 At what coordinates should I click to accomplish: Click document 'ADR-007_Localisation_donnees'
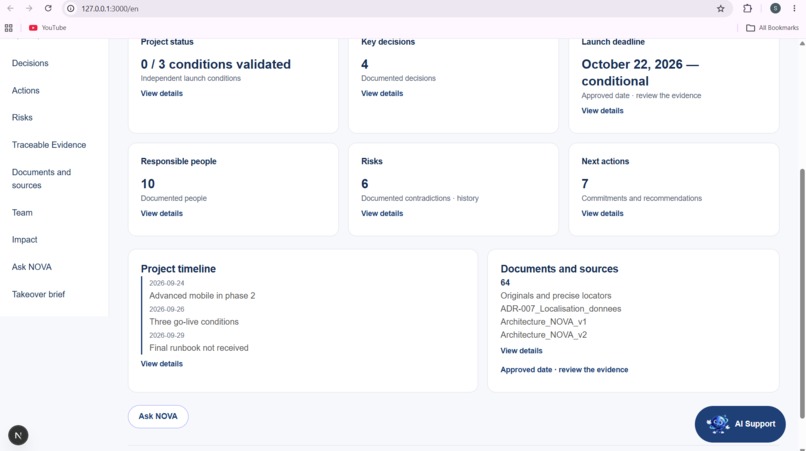point(560,309)
